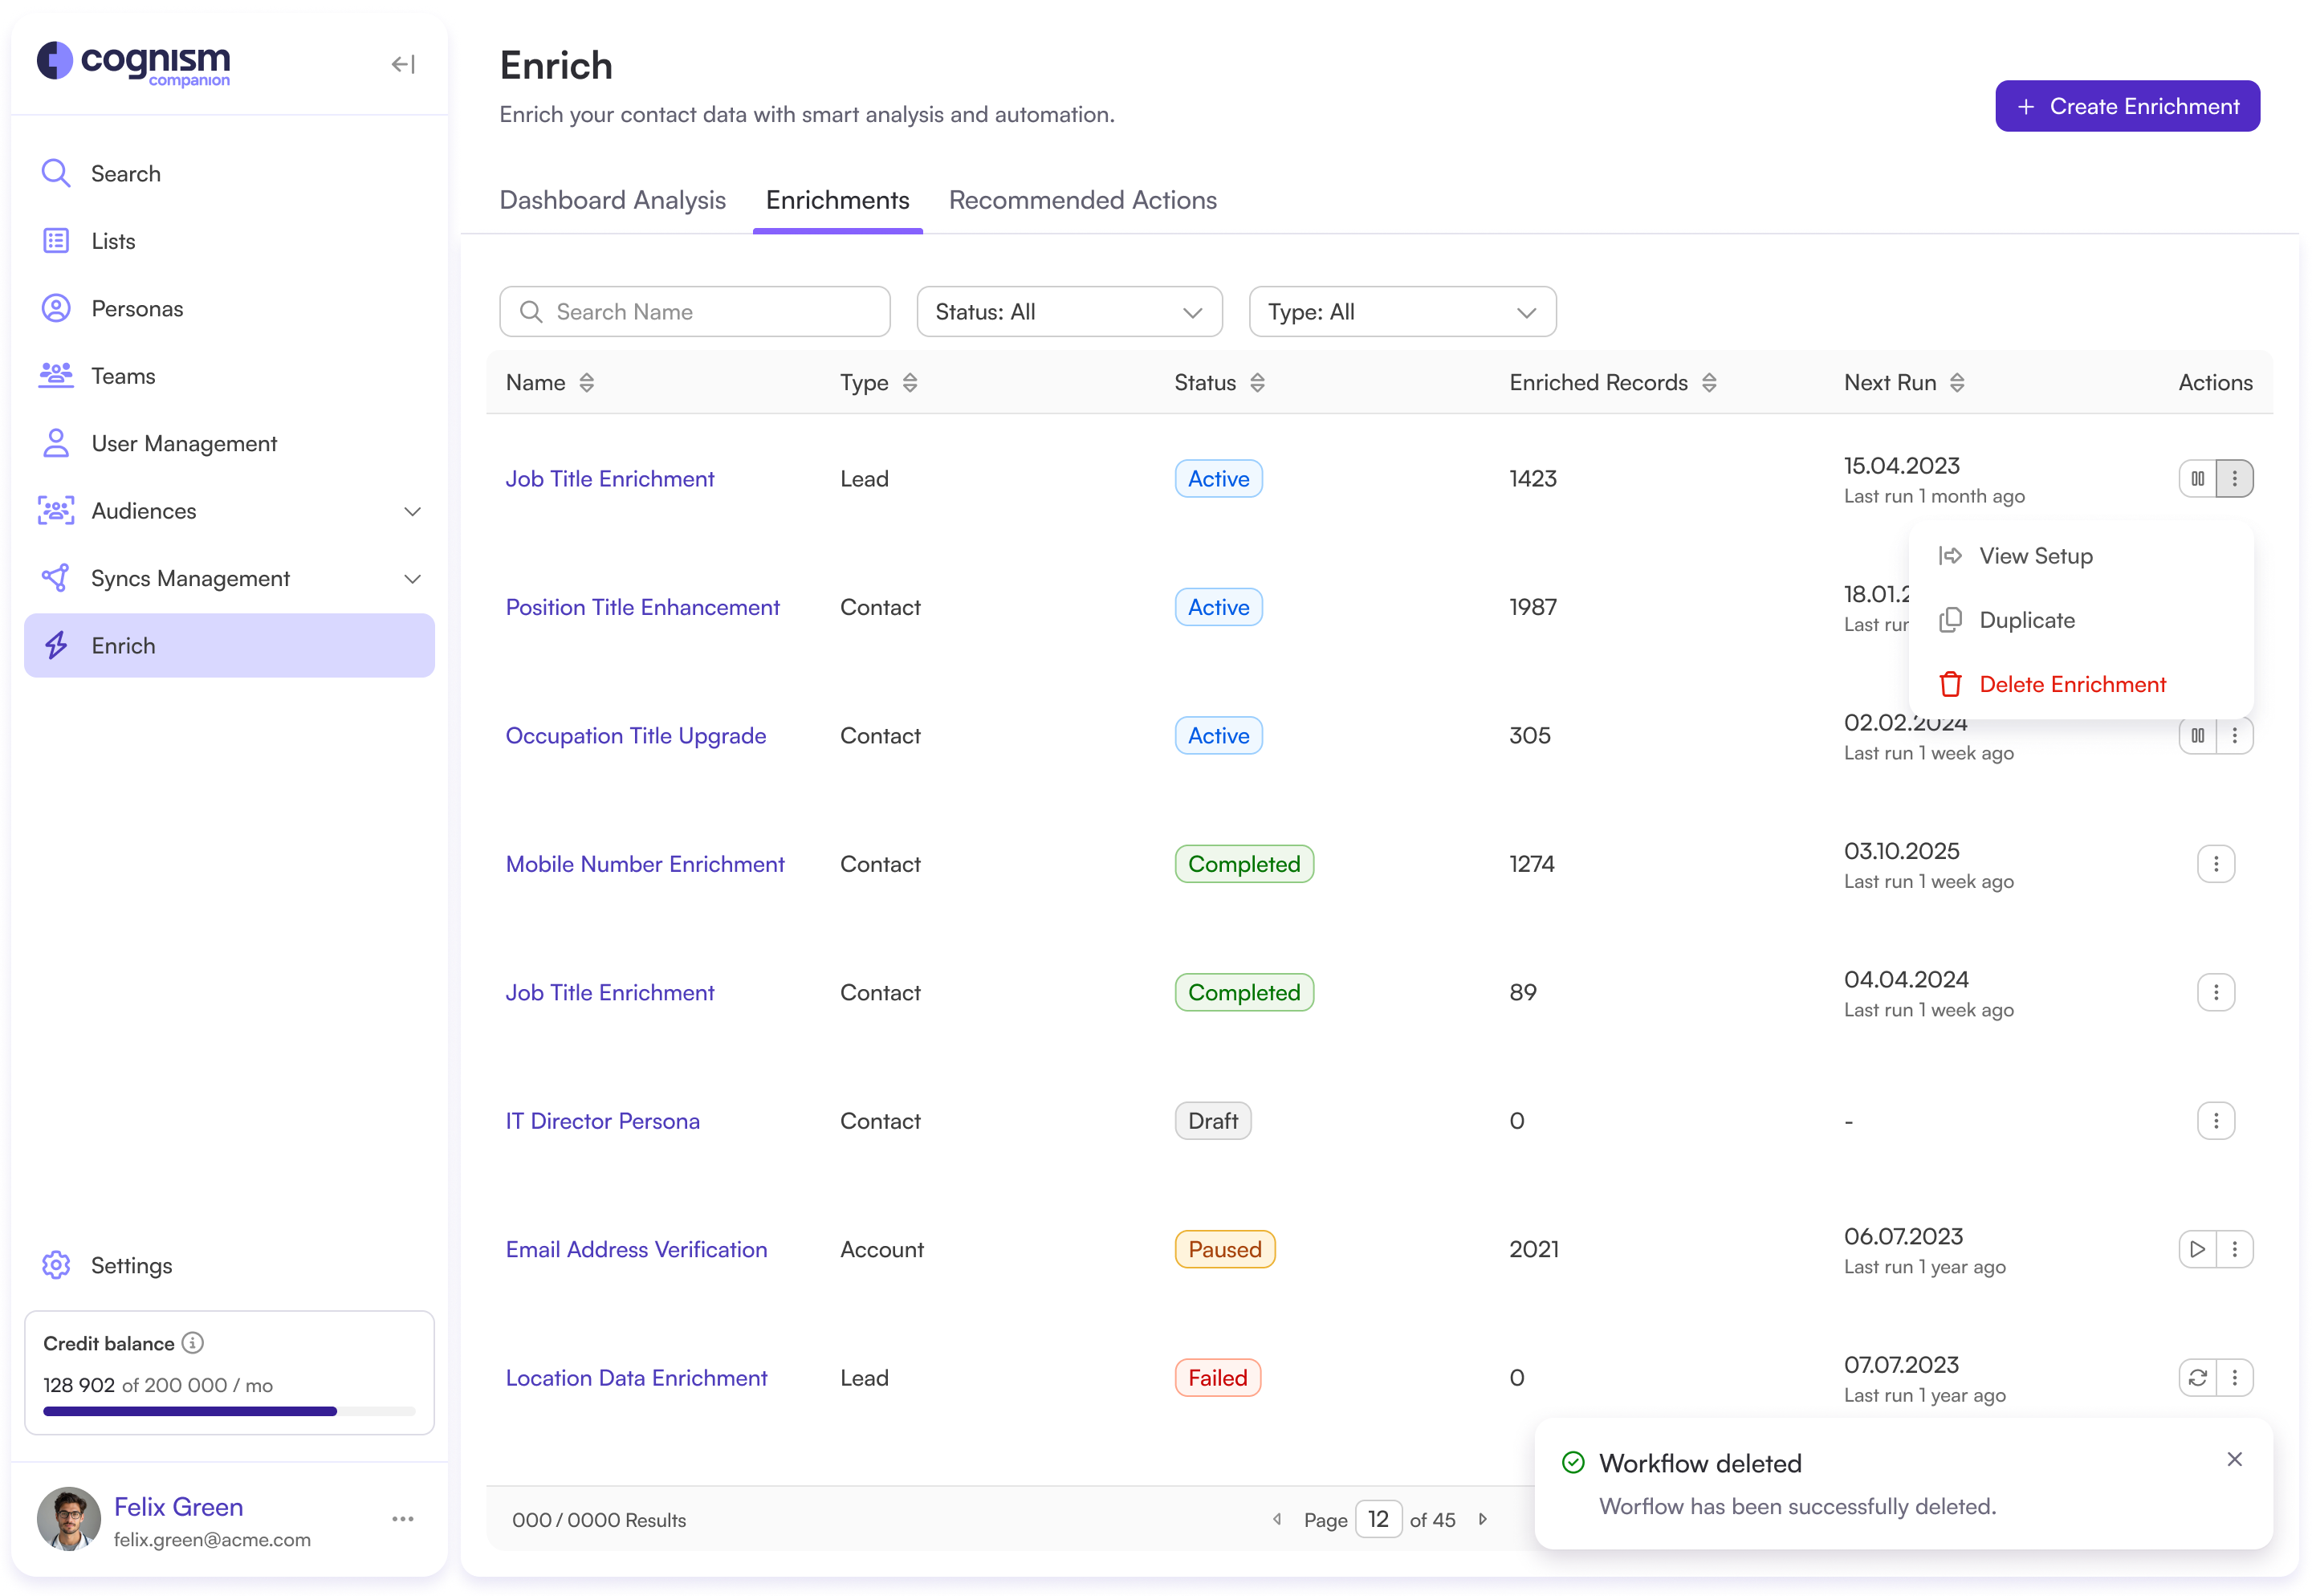Open the Felix Green user options menu
This screenshot has width=2312, height=1596.
(x=403, y=1519)
